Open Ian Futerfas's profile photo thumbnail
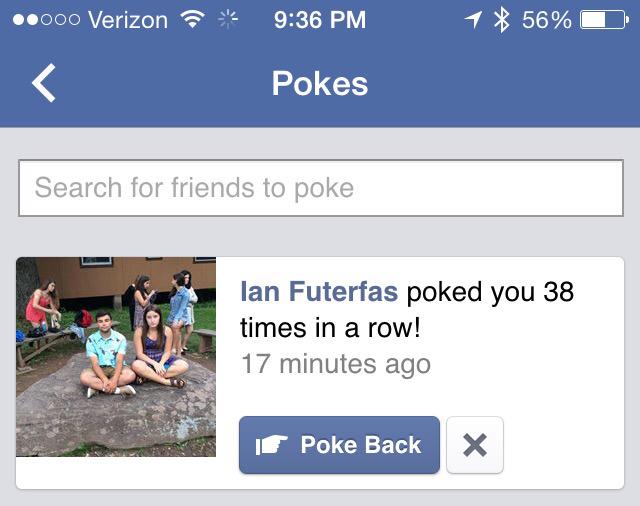 pyautogui.click(x=116, y=357)
